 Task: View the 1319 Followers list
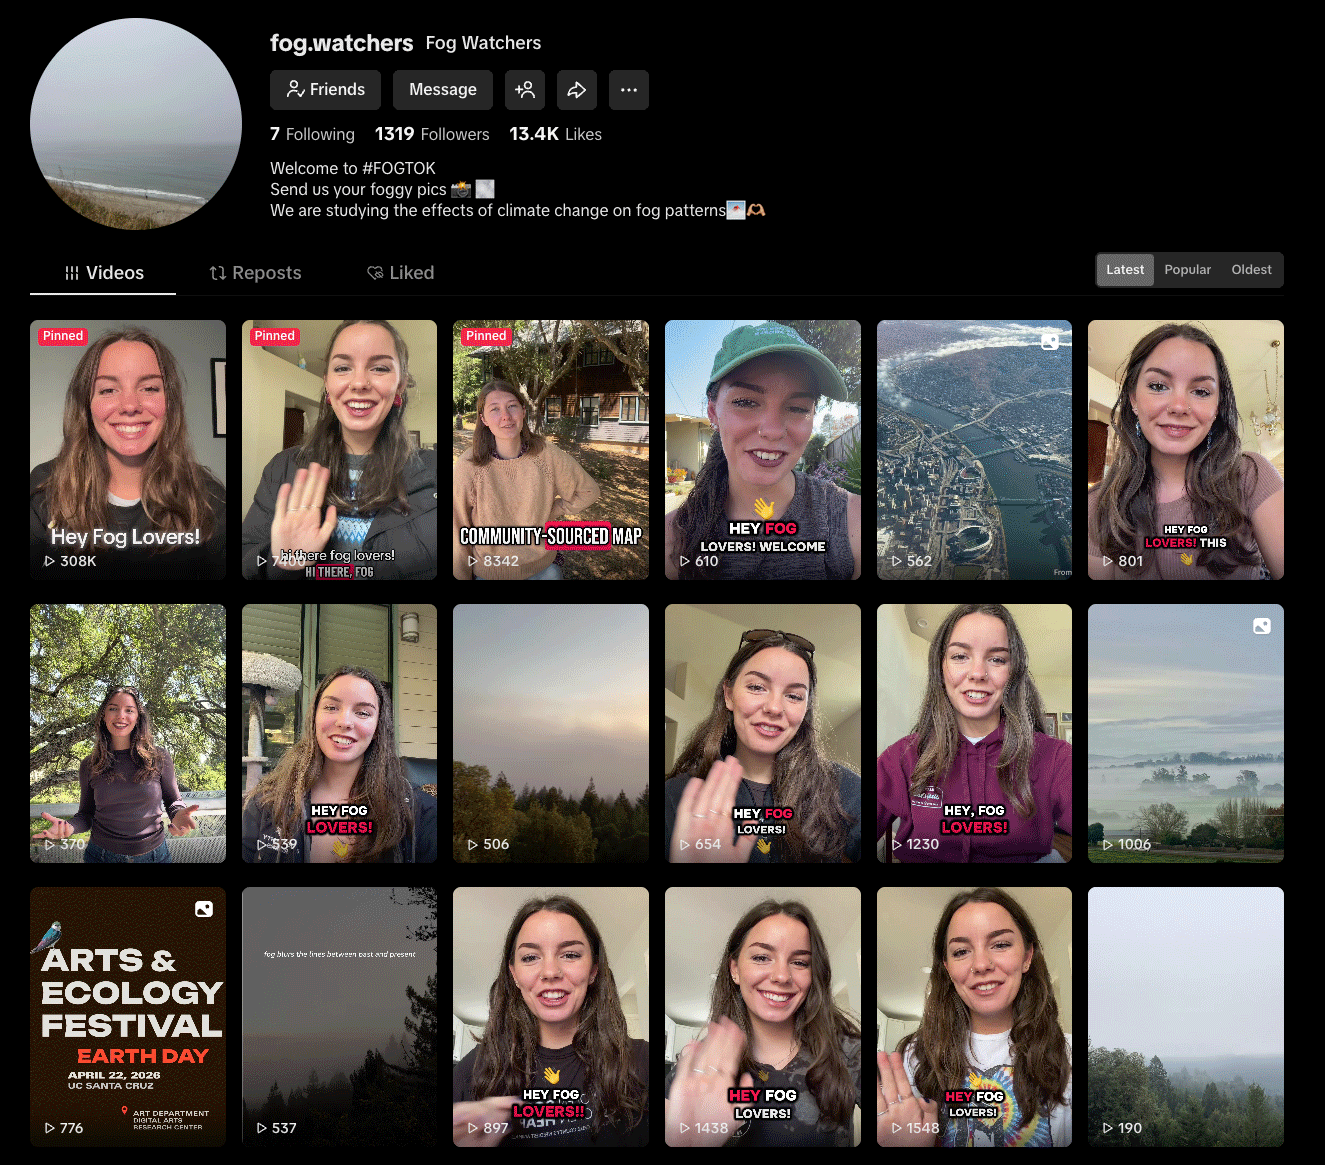(x=432, y=134)
